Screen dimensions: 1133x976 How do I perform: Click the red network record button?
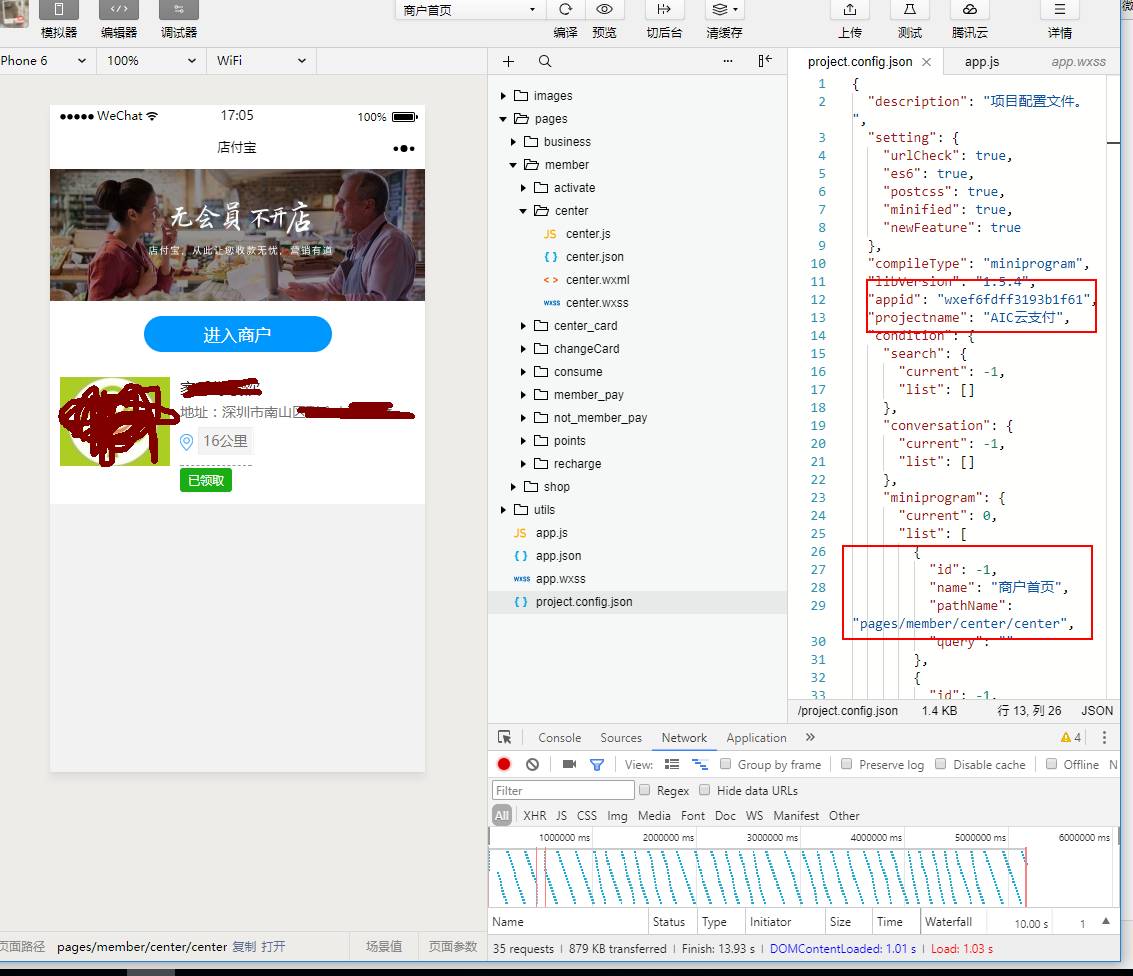click(x=504, y=764)
